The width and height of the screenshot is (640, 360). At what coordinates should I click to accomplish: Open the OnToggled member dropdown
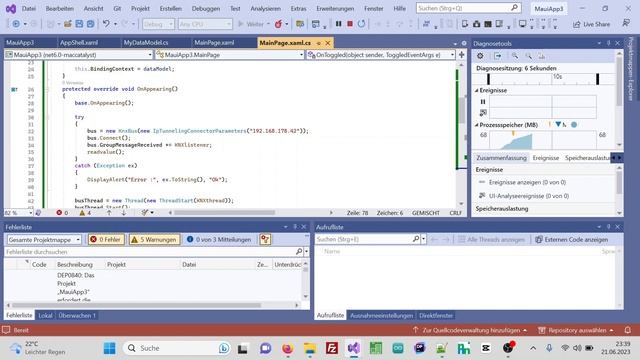pos(381,55)
